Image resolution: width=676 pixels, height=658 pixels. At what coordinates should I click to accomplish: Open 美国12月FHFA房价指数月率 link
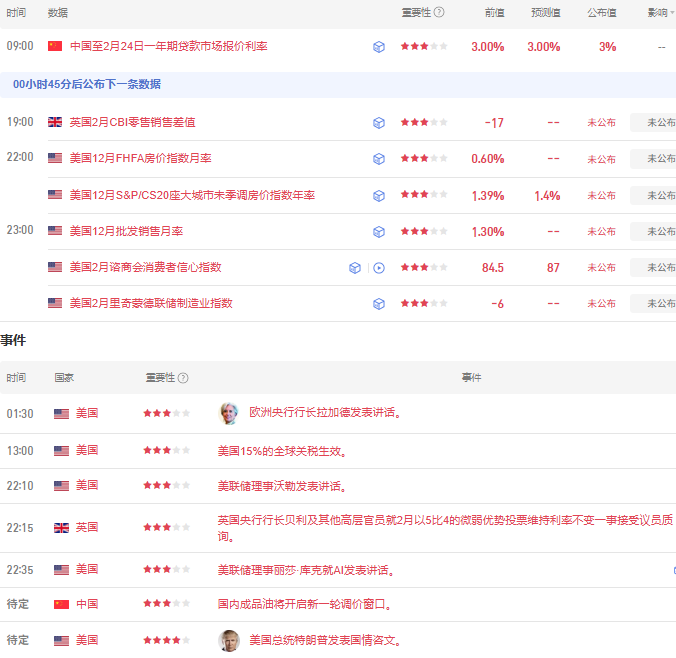click(x=141, y=158)
